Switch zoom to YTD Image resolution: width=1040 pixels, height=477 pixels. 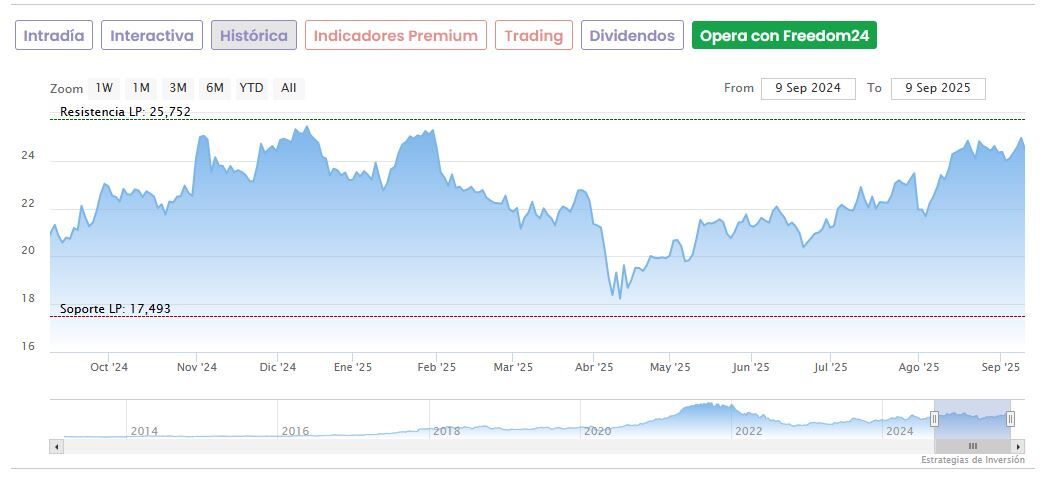pyautogui.click(x=251, y=88)
